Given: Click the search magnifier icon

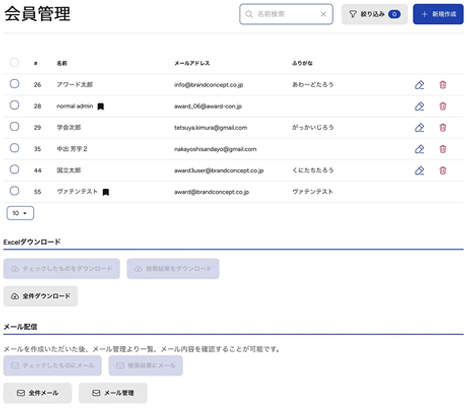Looking at the screenshot, I should [x=249, y=14].
